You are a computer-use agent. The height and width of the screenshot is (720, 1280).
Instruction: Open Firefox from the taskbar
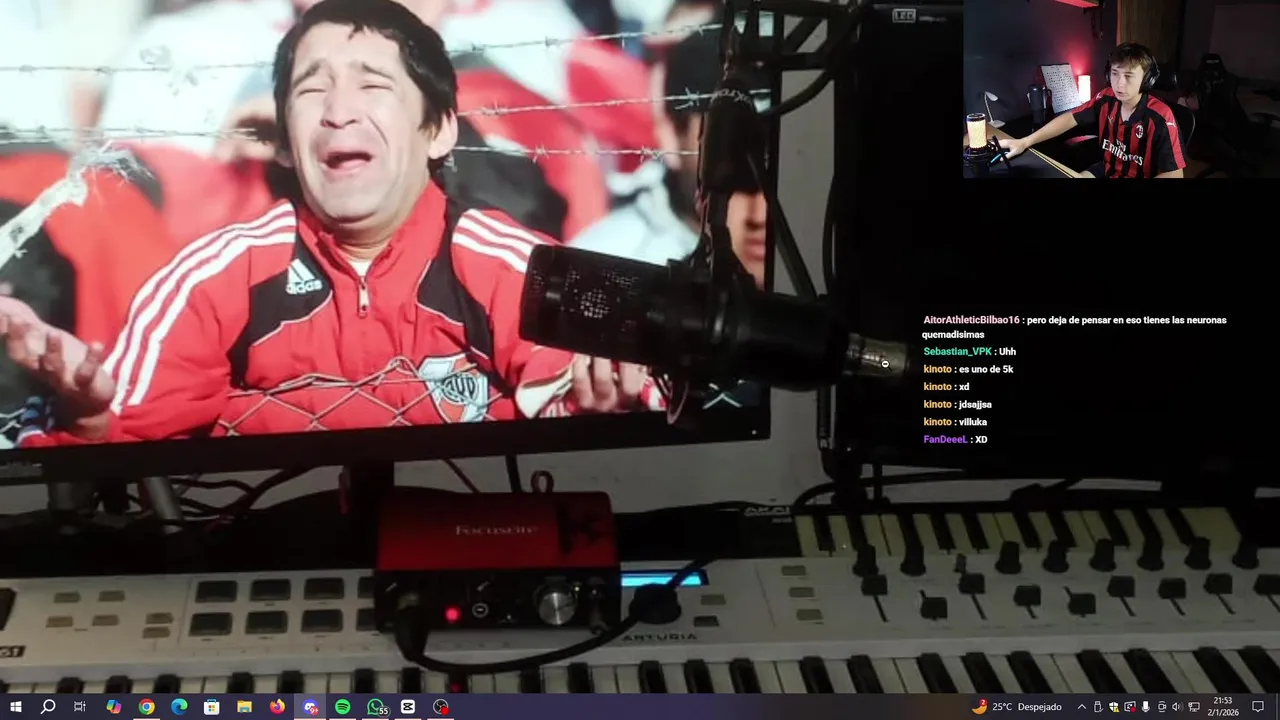point(277,707)
